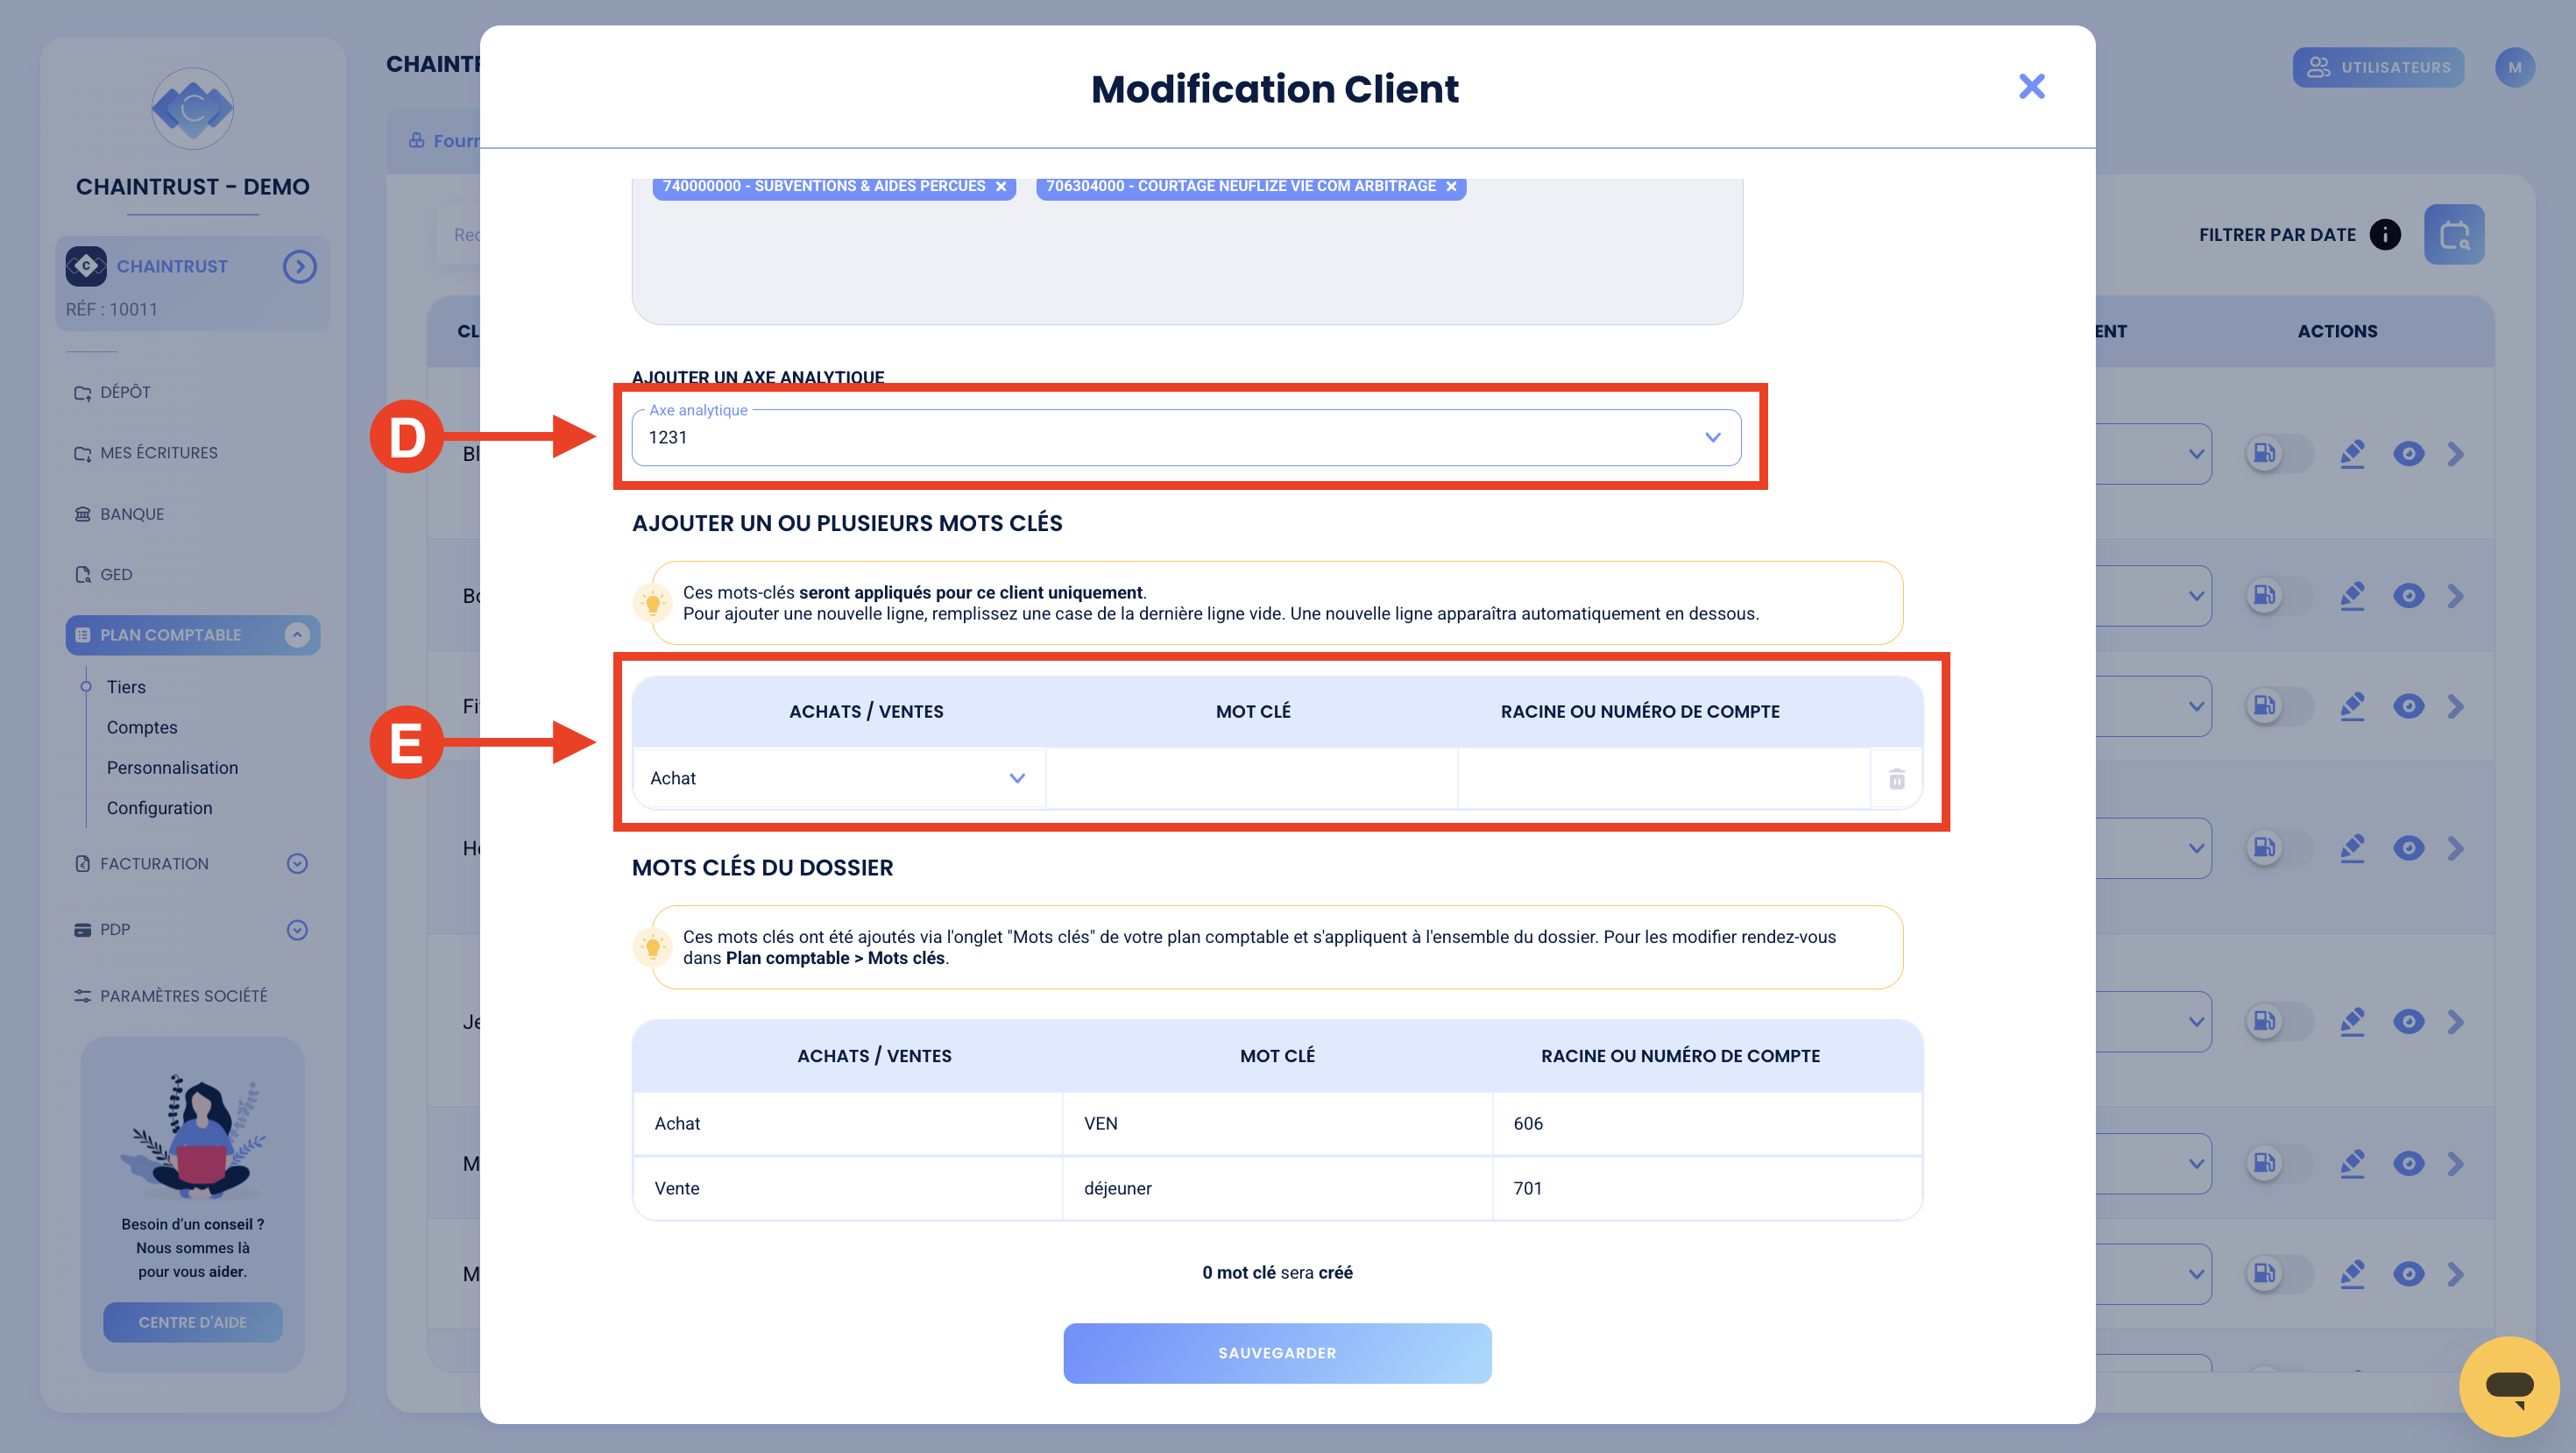Expand the Facturation sidebar section
The image size is (2576, 1453).
[x=297, y=864]
